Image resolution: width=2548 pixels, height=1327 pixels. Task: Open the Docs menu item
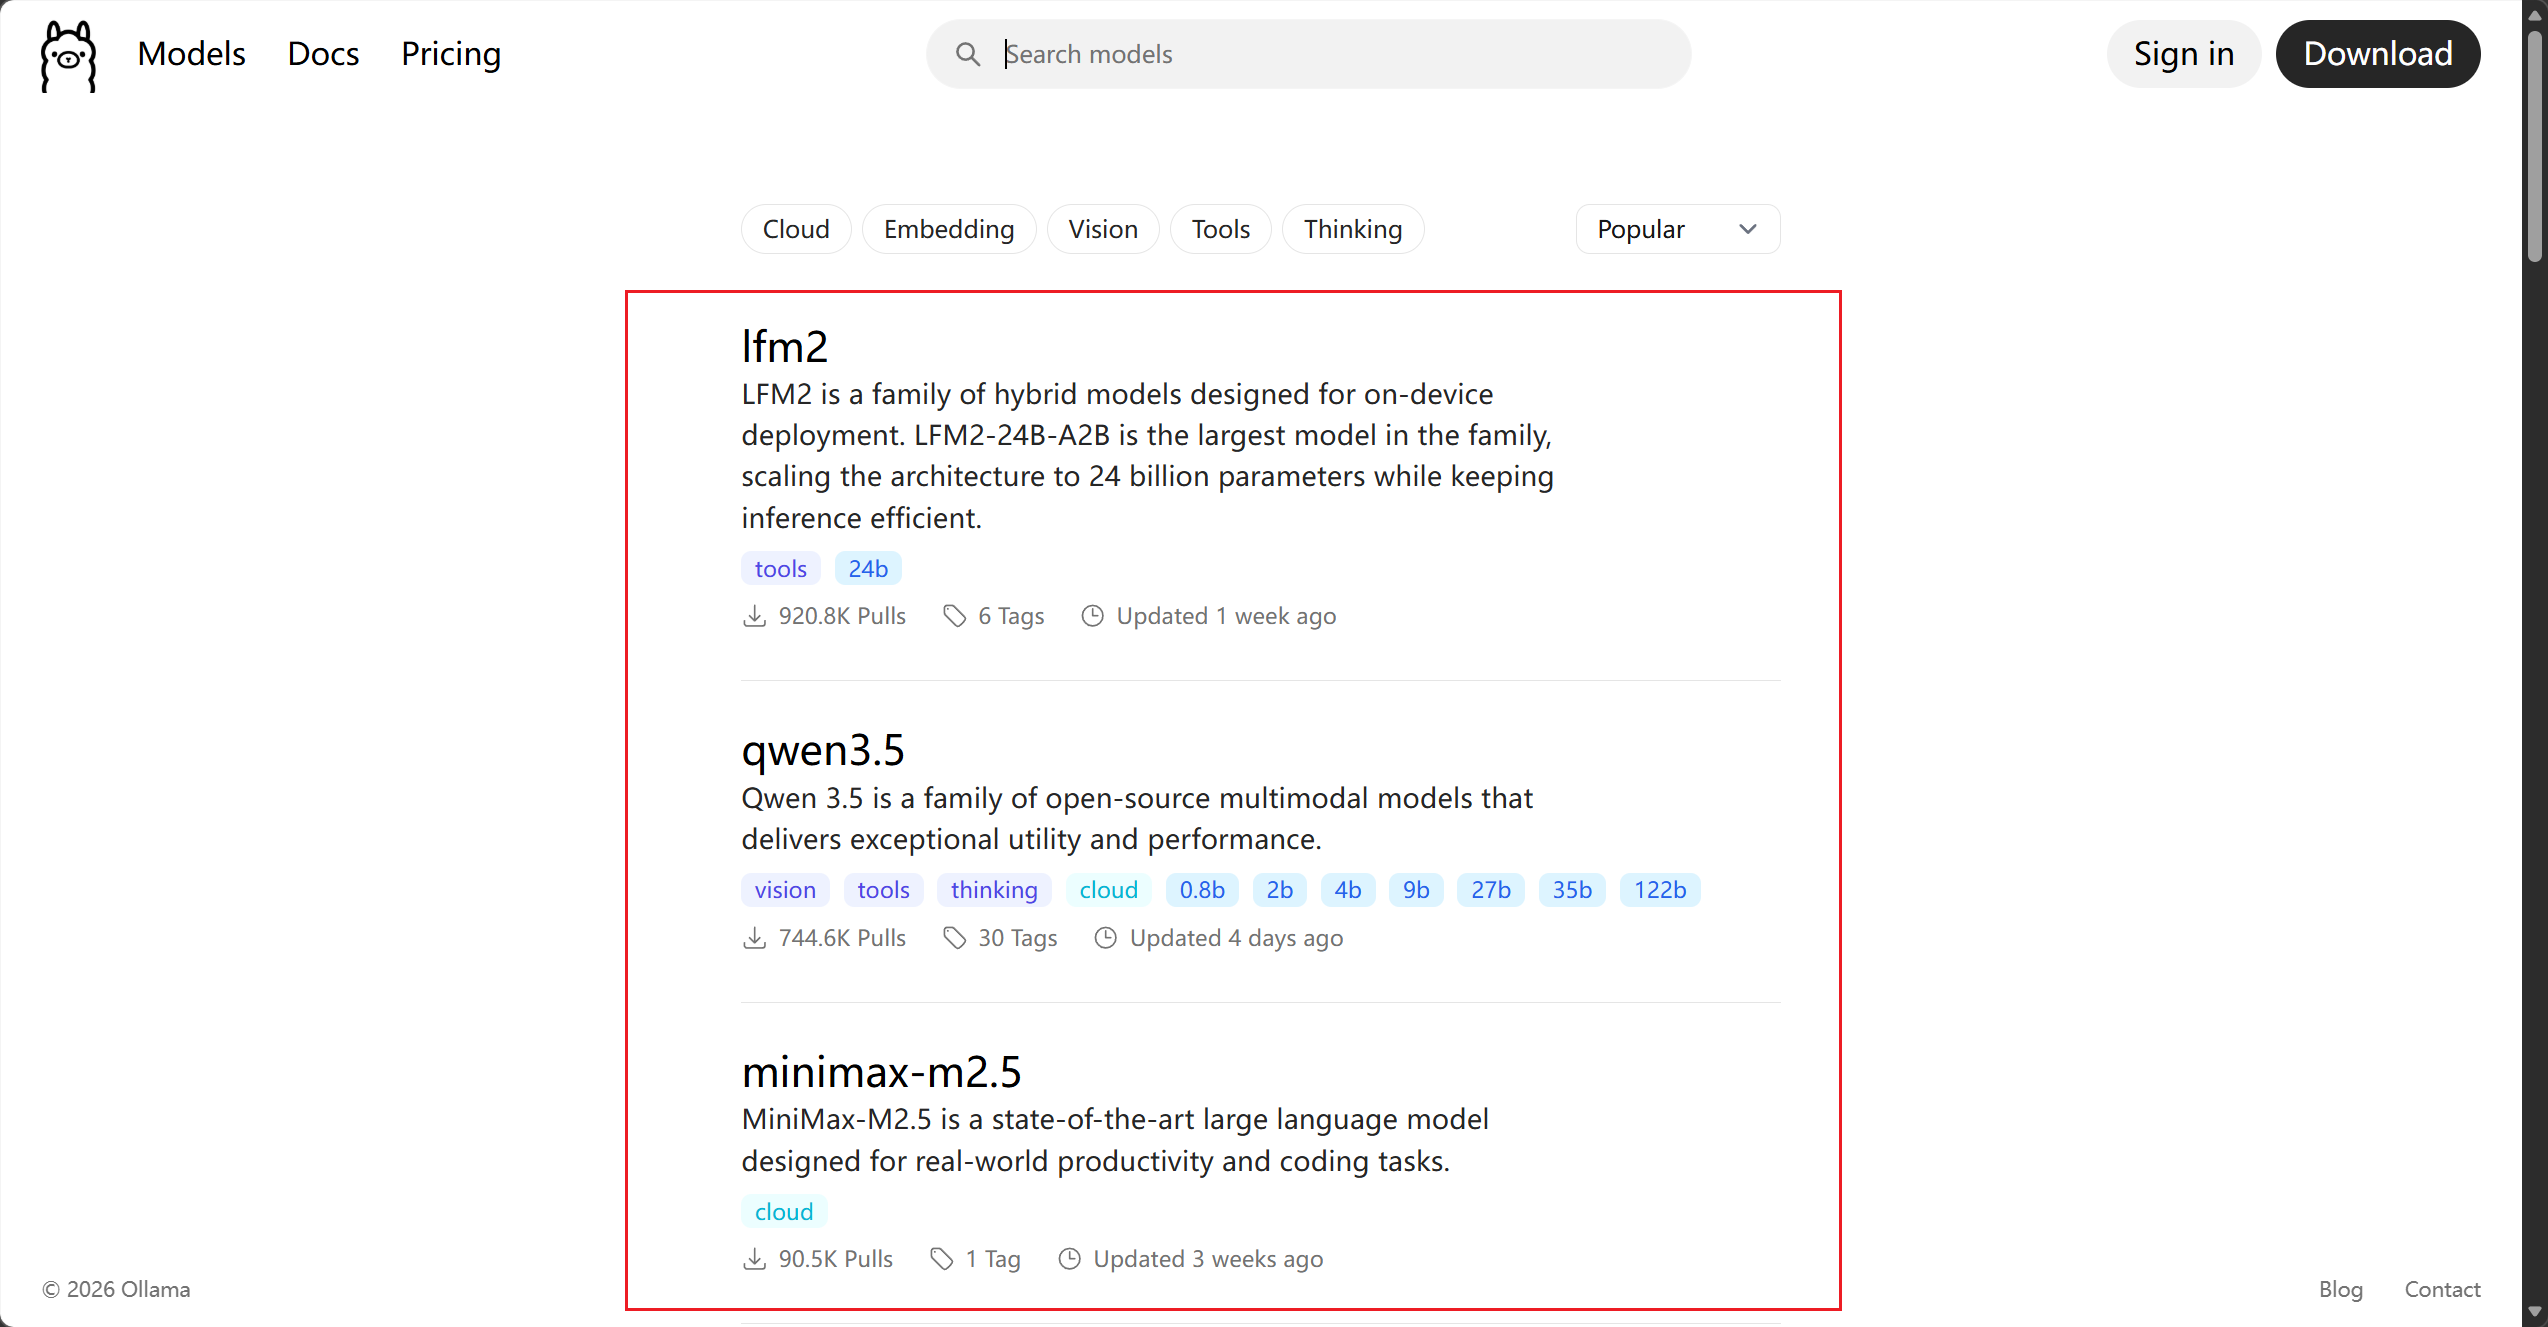point(323,54)
